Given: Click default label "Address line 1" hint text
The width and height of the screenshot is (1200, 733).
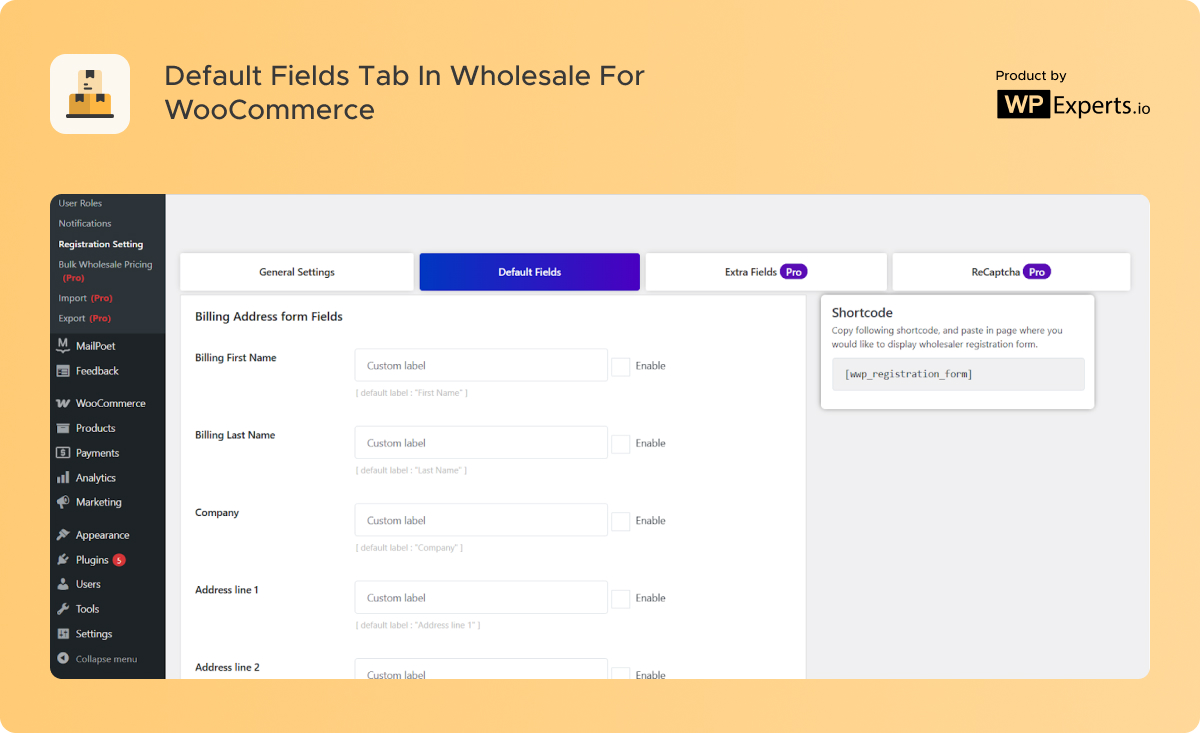Looking at the screenshot, I should click(418, 625).
